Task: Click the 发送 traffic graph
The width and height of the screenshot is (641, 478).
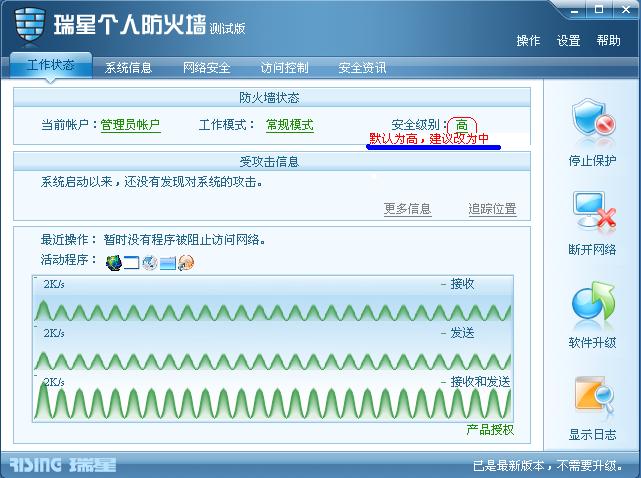Action: point(273,348)
